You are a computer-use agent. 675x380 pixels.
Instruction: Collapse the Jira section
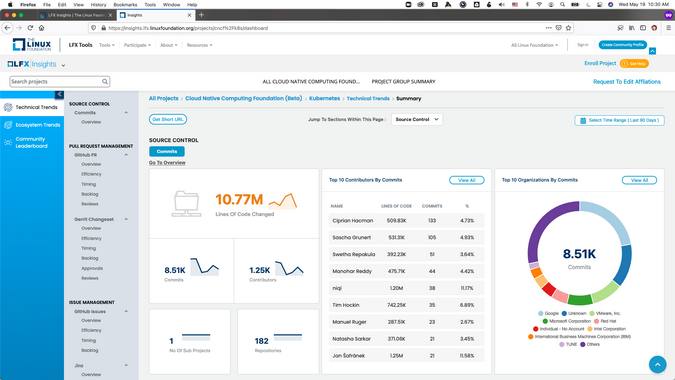(x=126, y=365)
